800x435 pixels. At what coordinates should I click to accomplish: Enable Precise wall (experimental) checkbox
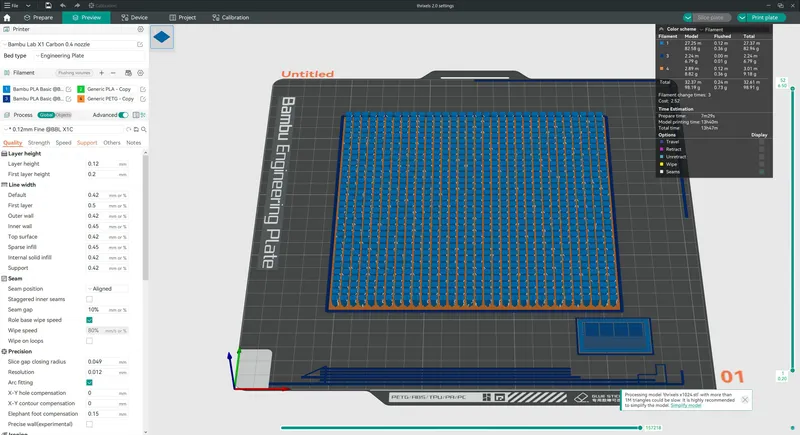89,424
